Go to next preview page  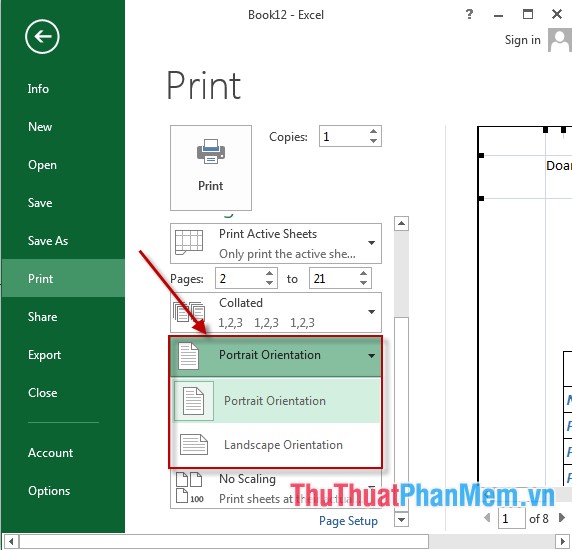point(562,518)
